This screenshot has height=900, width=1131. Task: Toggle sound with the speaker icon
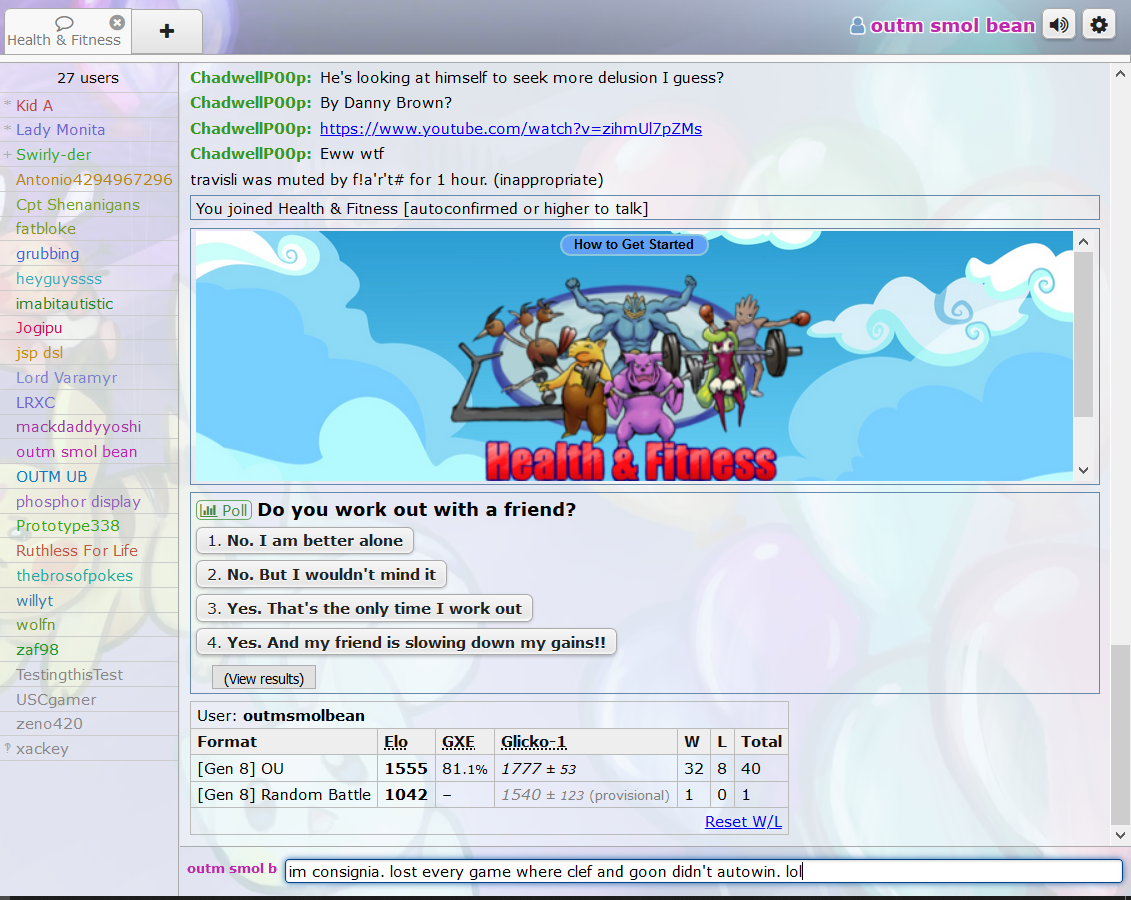click(1058, 25)
